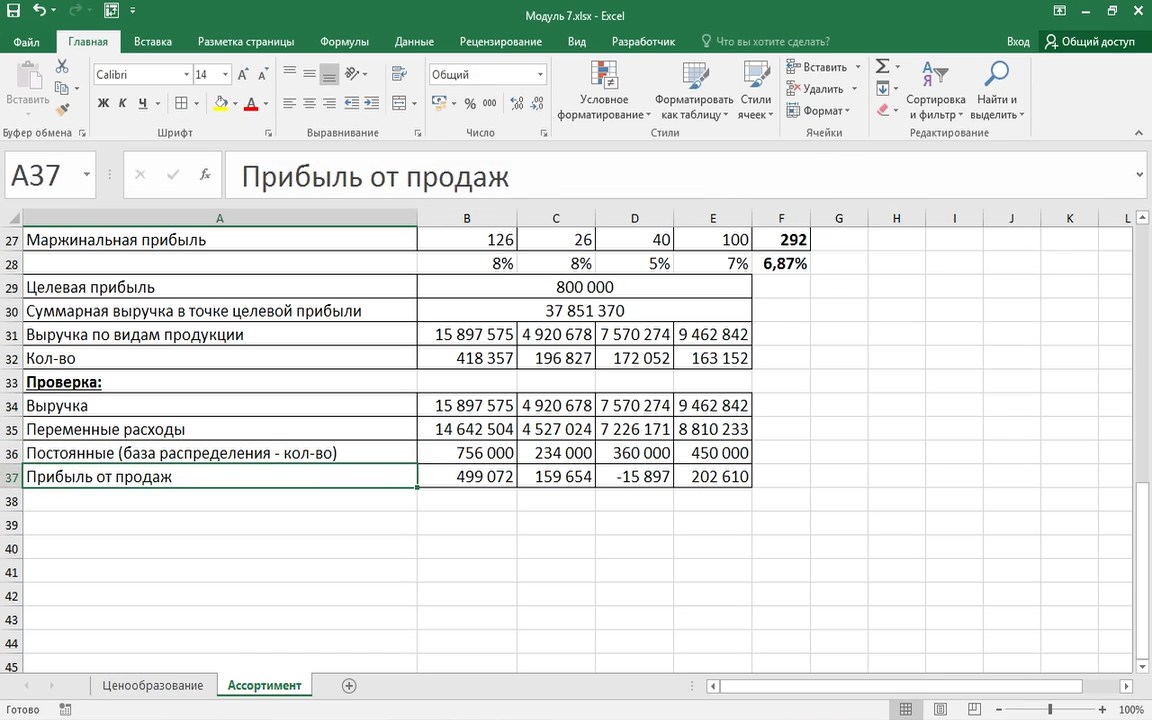Open Conditional Formatting (Условное форматирование)
Screen dimensions: 1152x720
(x=604, y=90)
